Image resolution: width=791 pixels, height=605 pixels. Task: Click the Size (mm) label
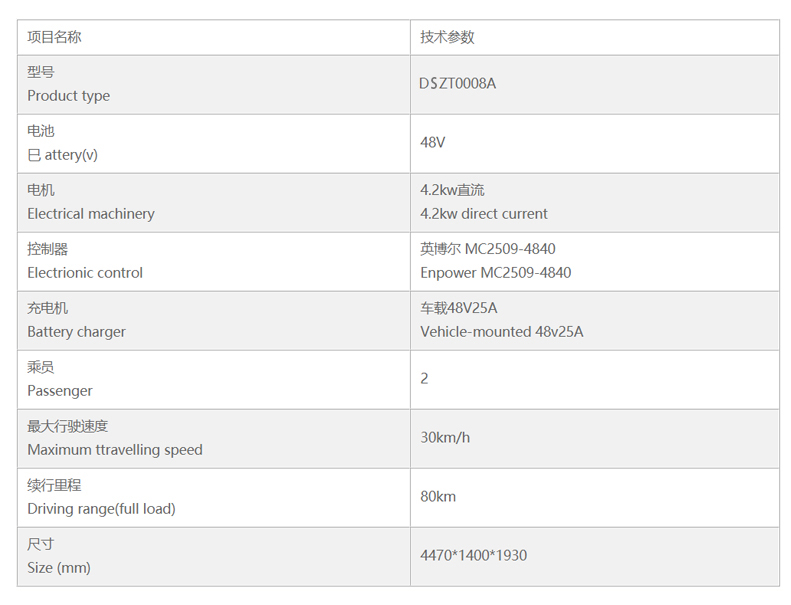(x=59, y=568)
